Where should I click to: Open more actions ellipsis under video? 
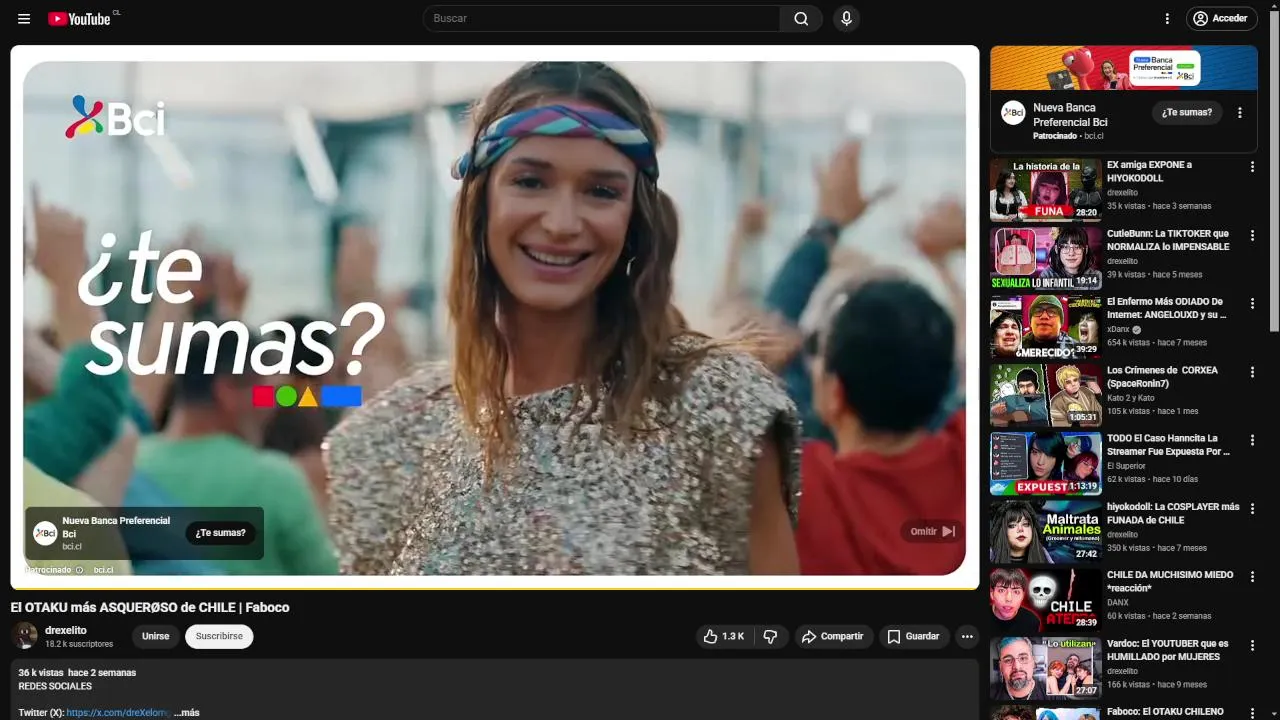pyautogui.click(x=967, y=636)
